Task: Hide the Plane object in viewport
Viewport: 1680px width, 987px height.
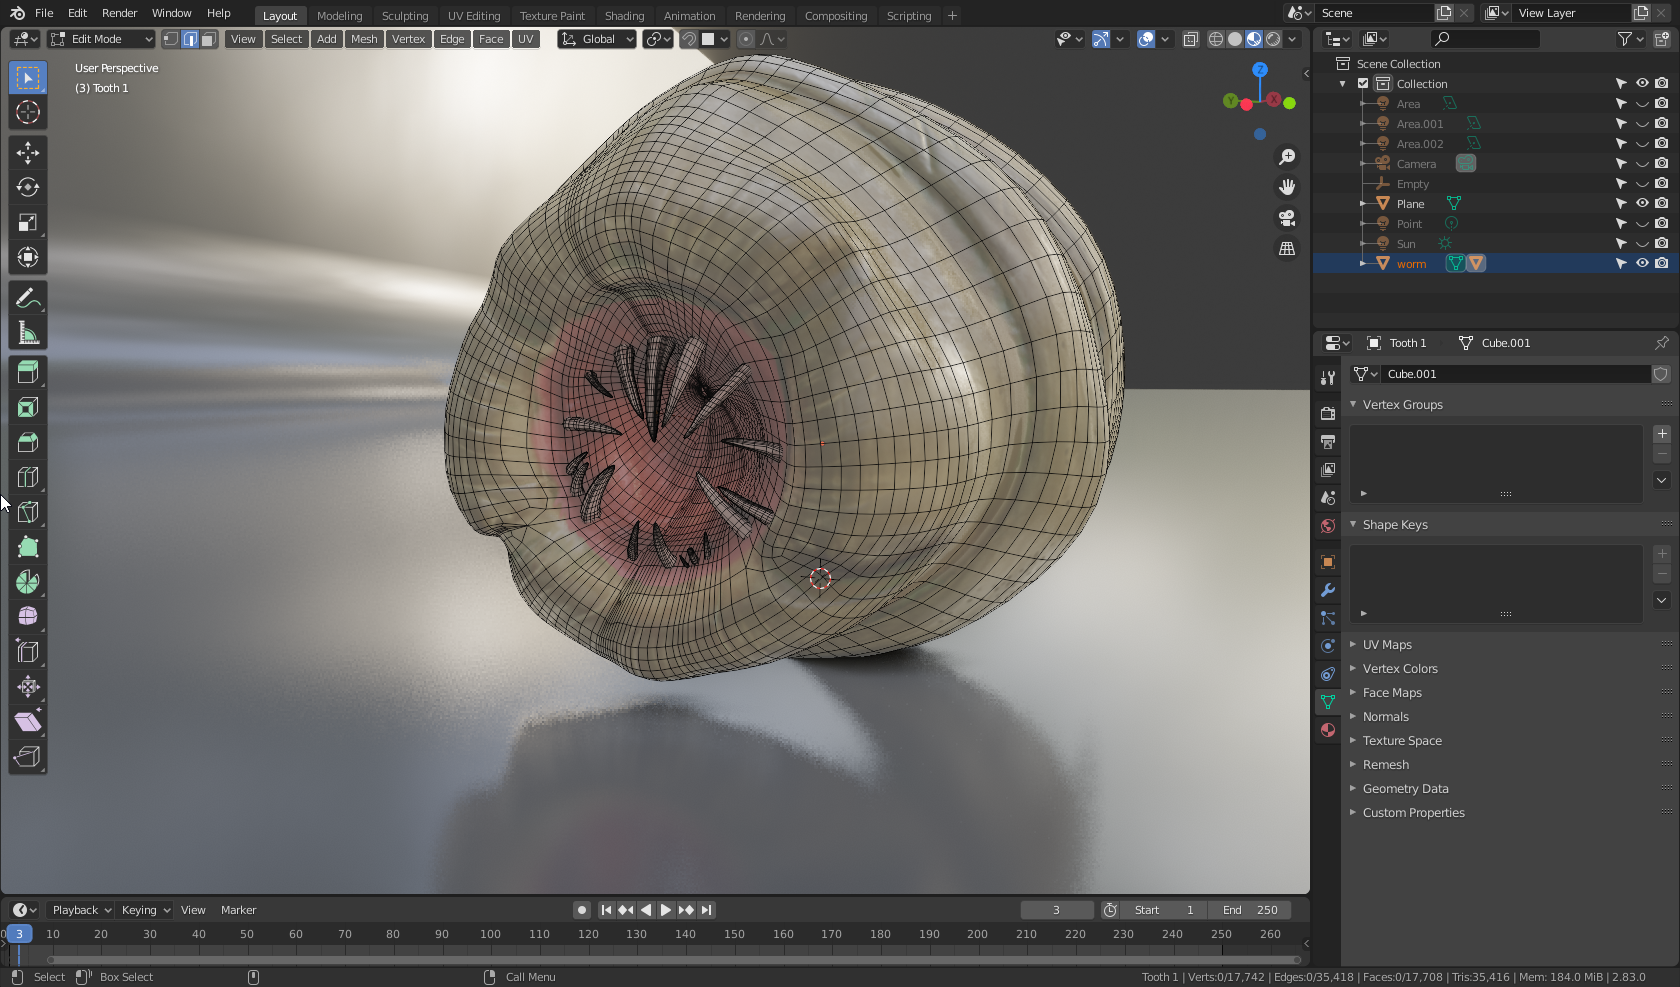Action: (x=1642, y=203)
